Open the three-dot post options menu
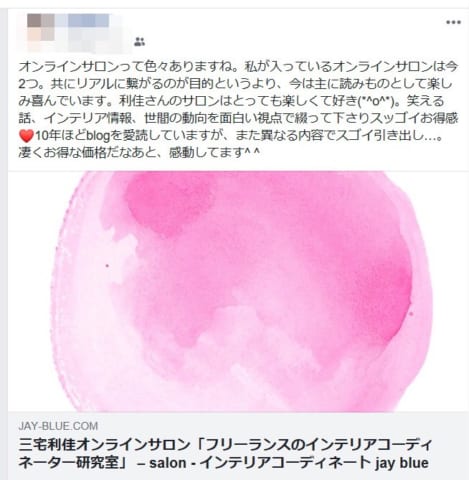469x480 pixels. pos(454,22)
